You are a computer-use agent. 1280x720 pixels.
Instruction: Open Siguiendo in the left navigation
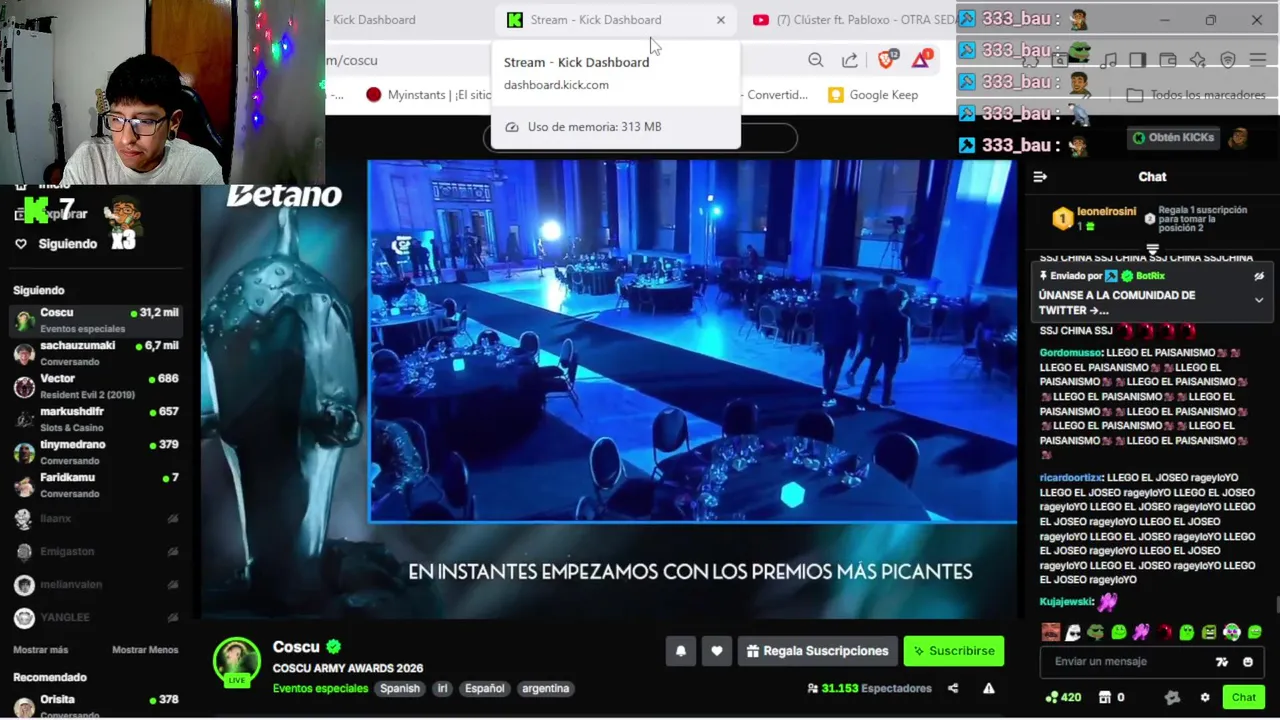click(67, 244)
